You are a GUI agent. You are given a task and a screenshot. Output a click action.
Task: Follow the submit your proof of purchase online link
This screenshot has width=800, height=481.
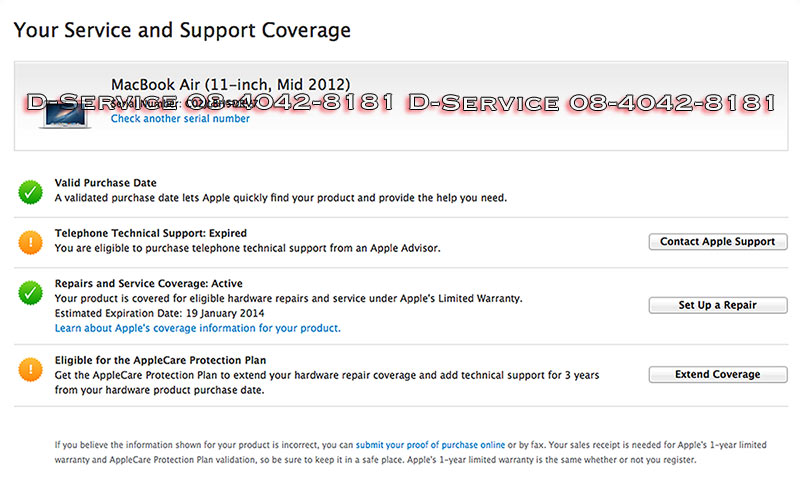[x=430, y=443]
